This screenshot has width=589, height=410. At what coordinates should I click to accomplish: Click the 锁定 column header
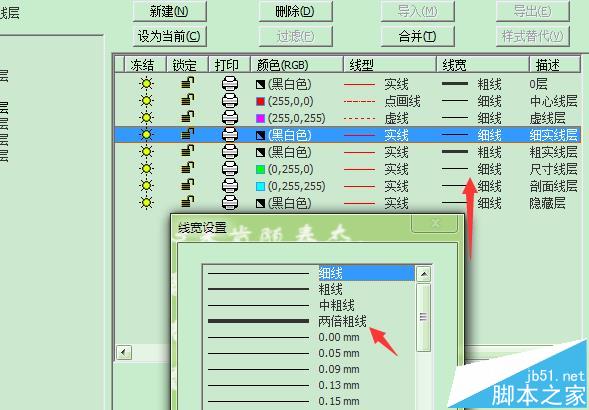point(187,65)
